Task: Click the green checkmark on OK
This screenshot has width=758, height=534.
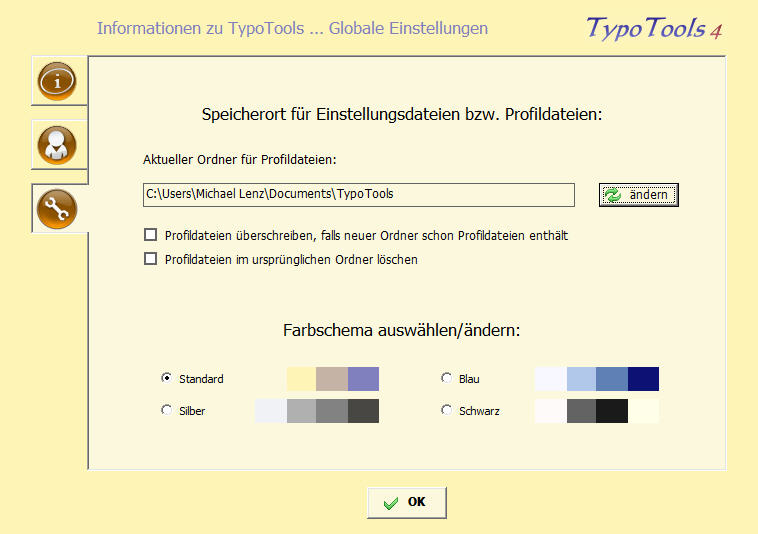Action: [390, 503]
